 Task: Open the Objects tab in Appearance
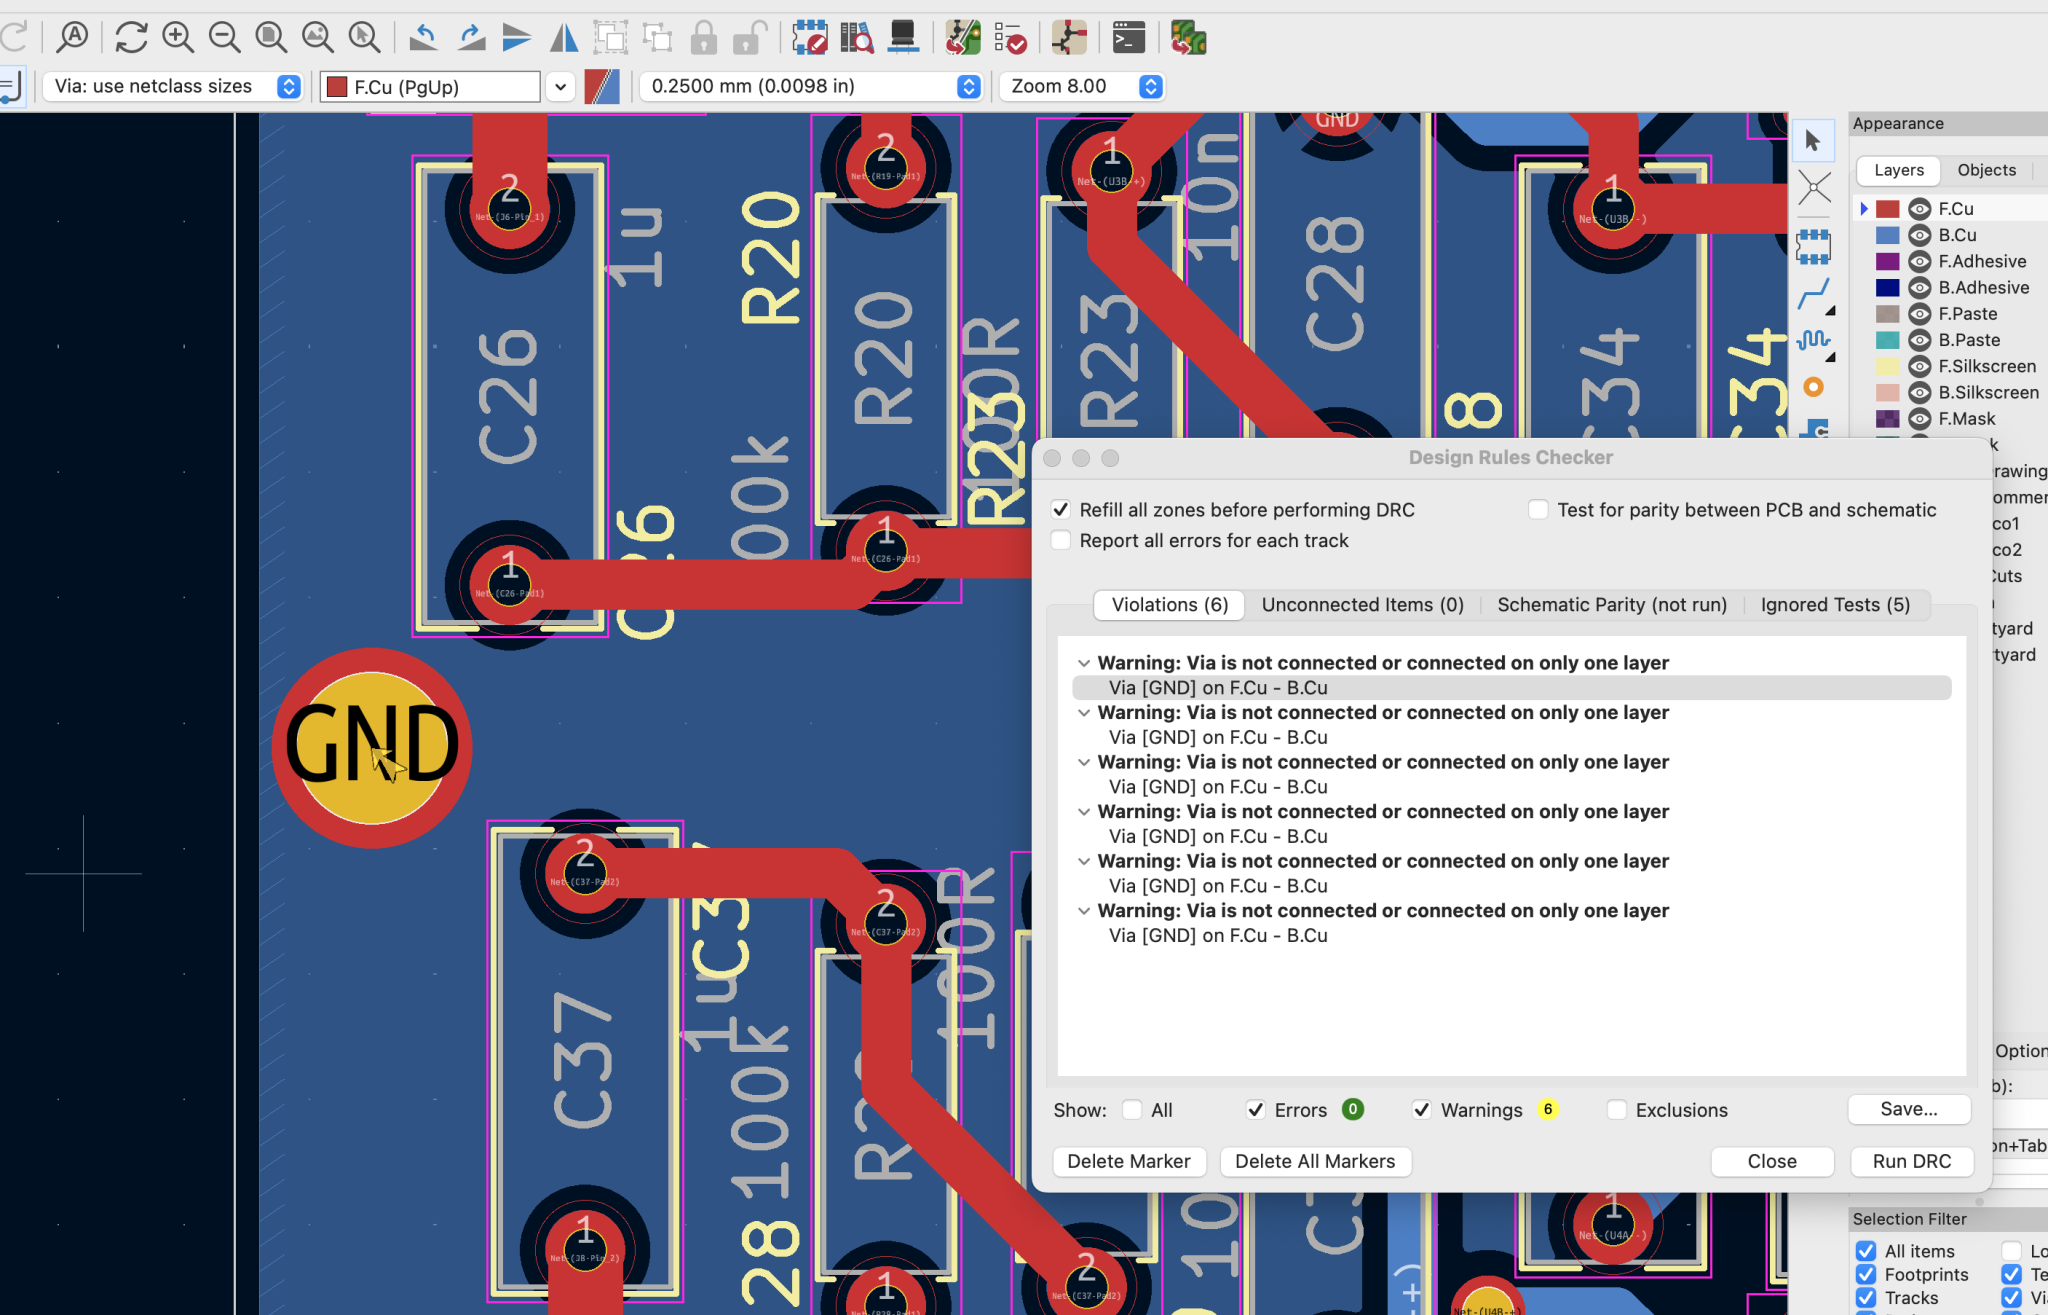[x=1986, y=170]
